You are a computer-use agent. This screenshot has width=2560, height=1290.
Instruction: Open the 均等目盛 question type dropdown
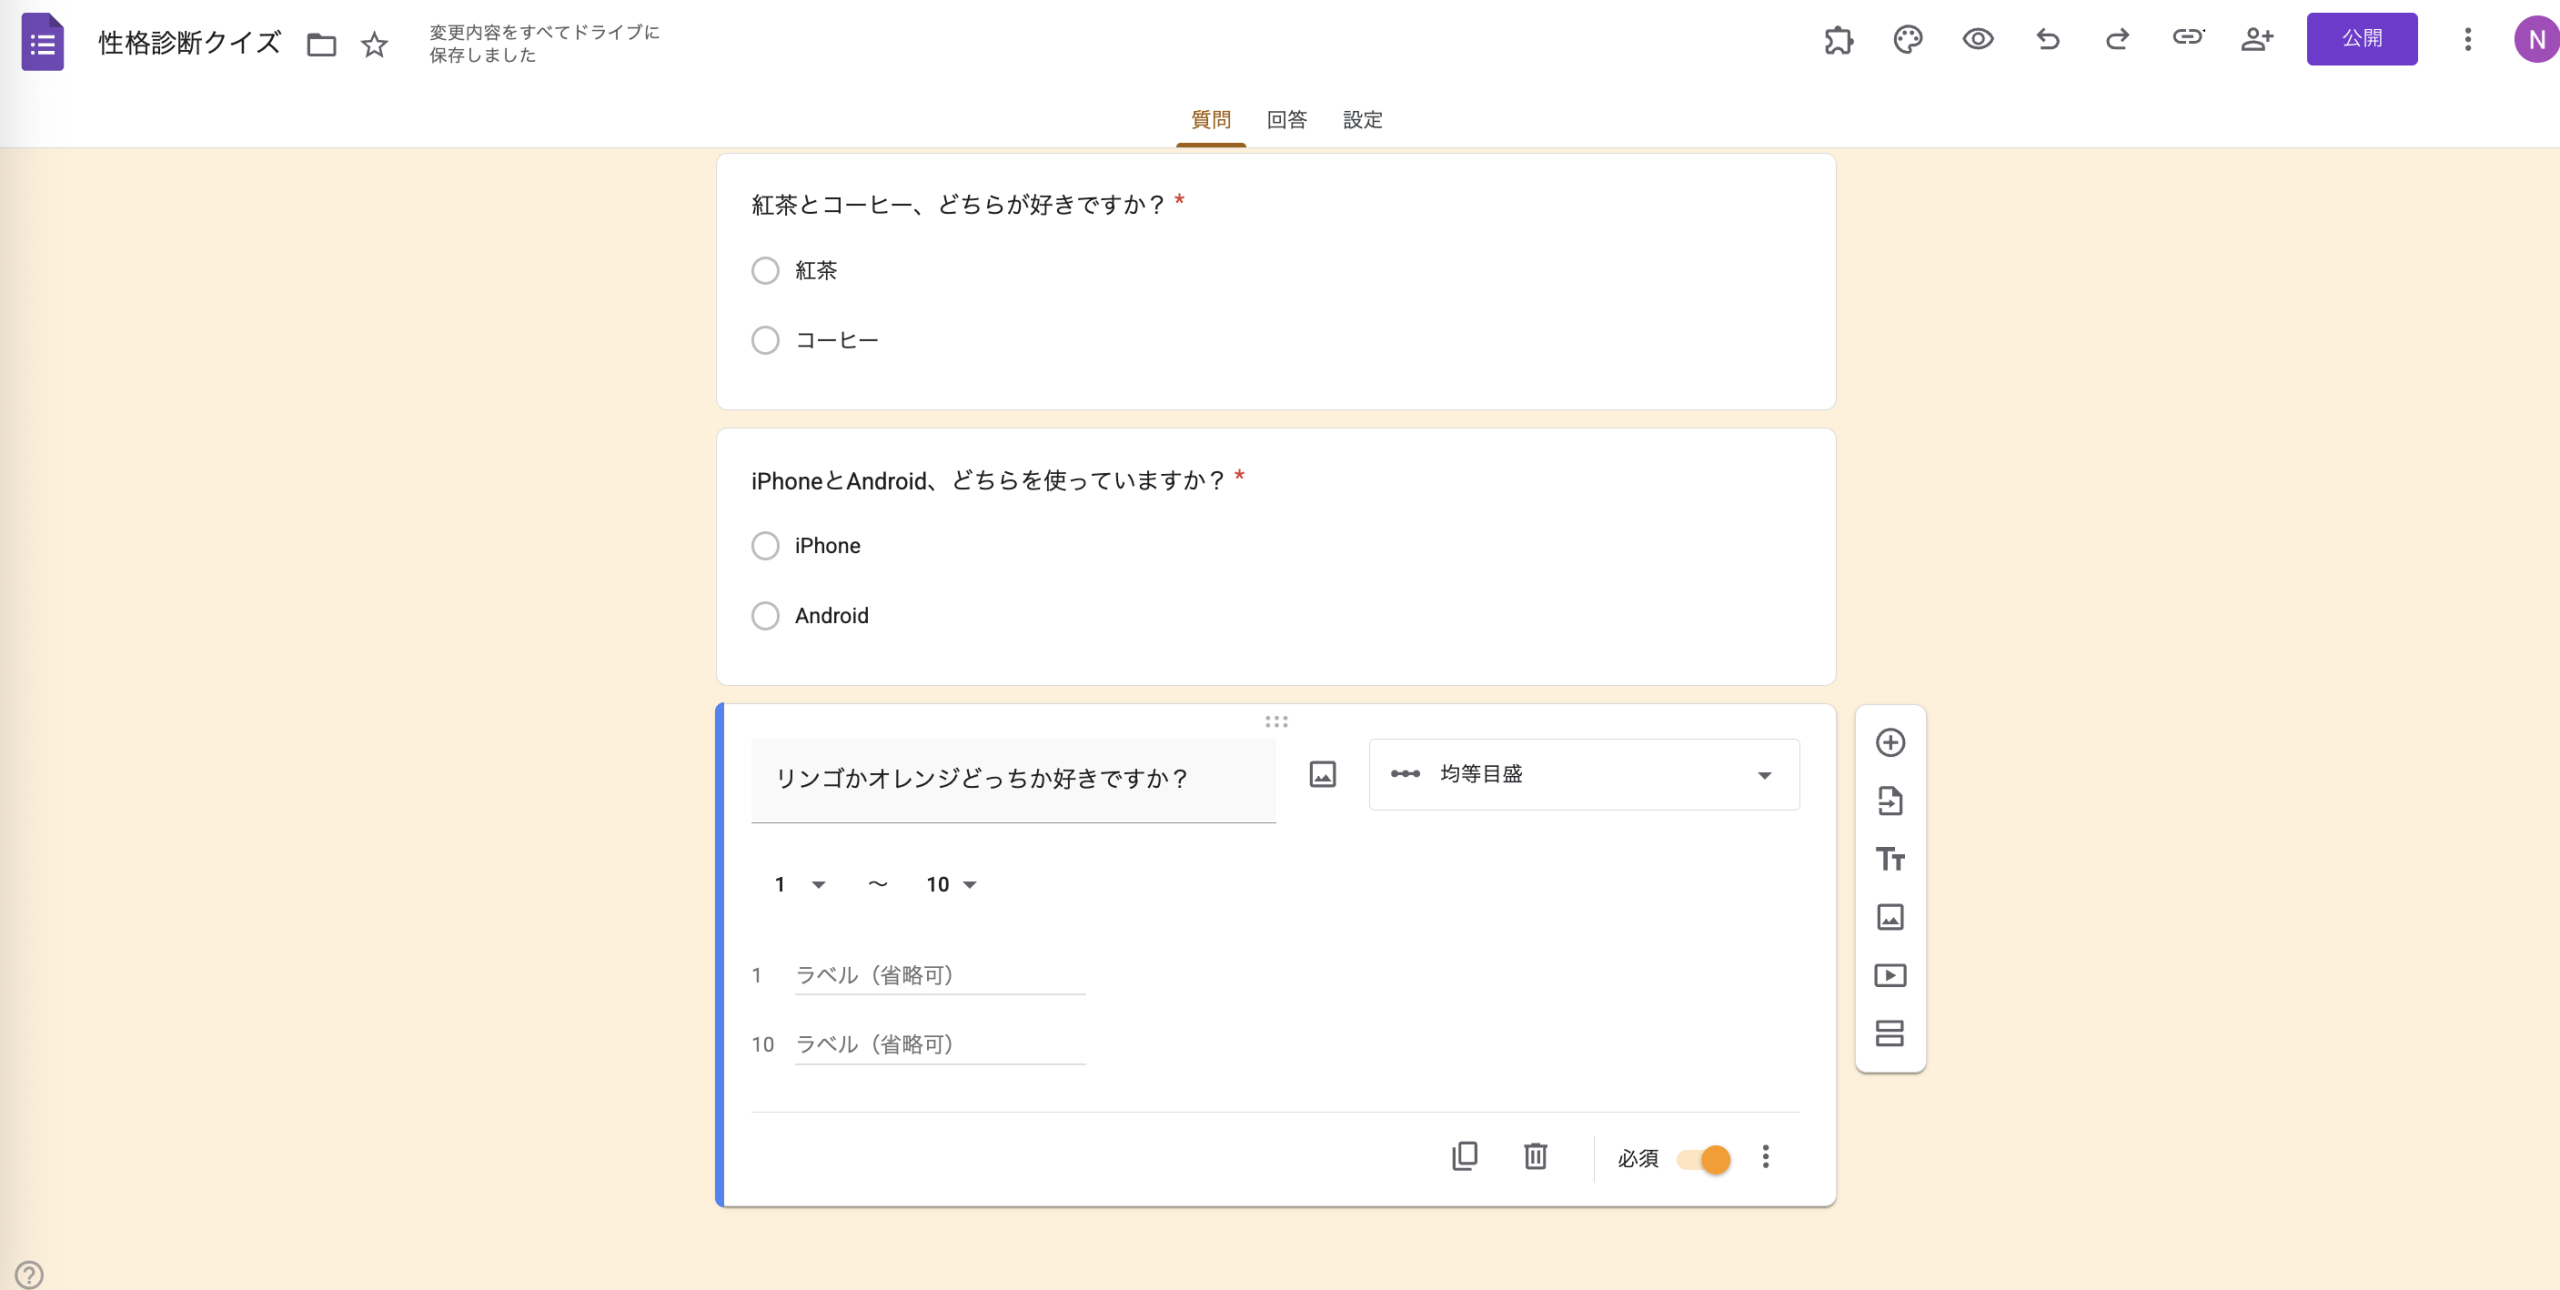[x=1583, y=774]
